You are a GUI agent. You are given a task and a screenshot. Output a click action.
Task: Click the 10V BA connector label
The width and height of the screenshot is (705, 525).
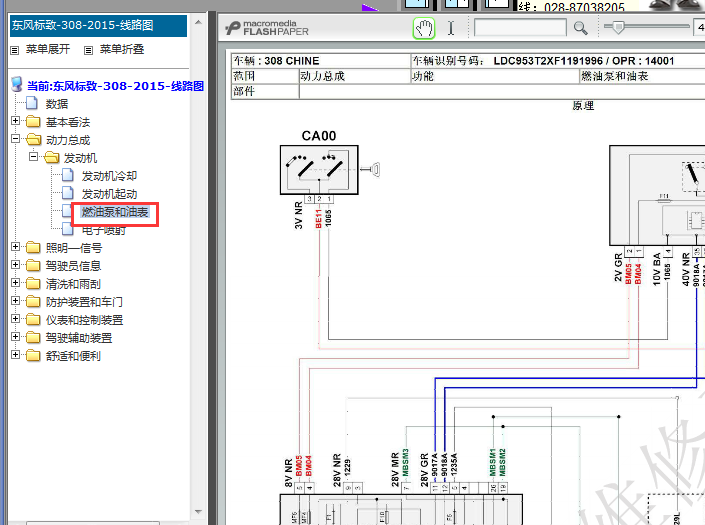(x=656, y=269)
